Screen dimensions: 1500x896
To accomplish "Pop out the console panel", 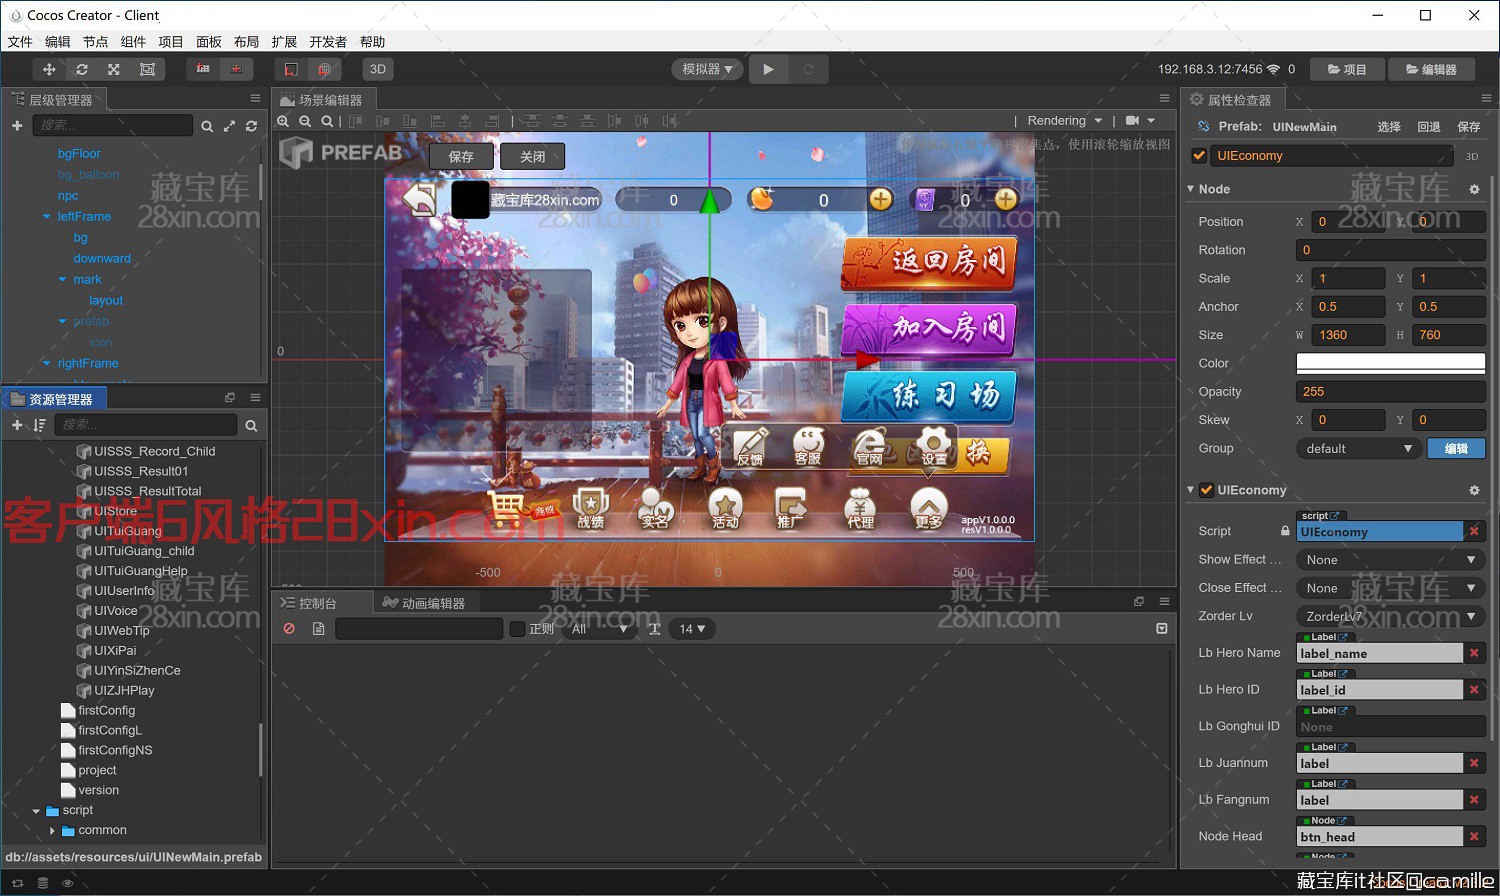I will [x=1138, y=602].
